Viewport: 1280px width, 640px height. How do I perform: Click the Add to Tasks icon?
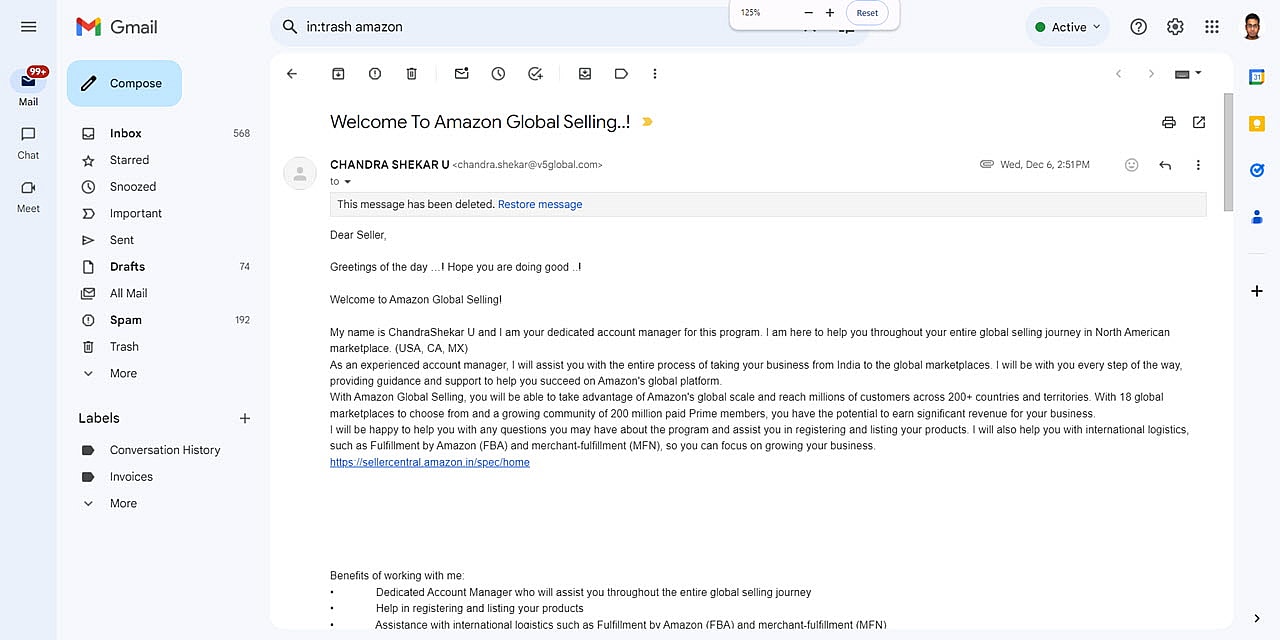point(535,74)
